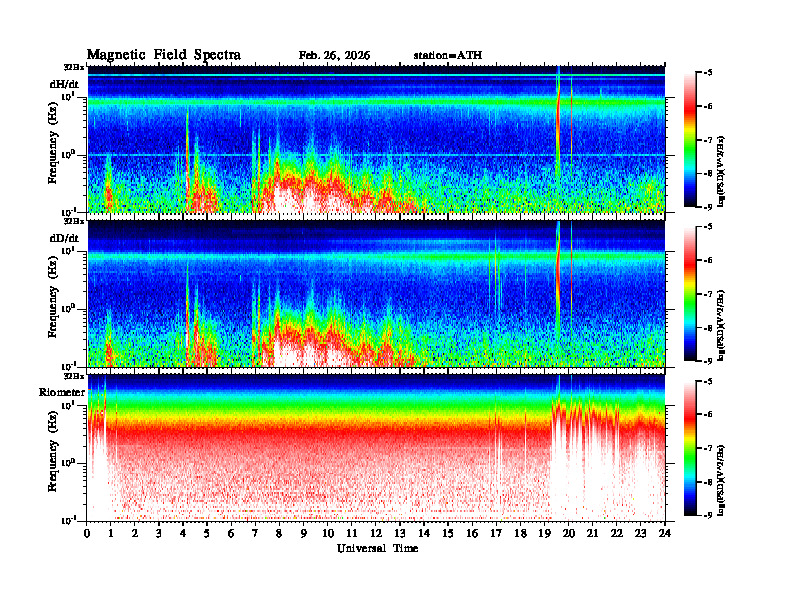Click hour "12" on the Universal Time axis
Image resolution: width=792 pixels, height=612 pixels.
coord(376,534)
